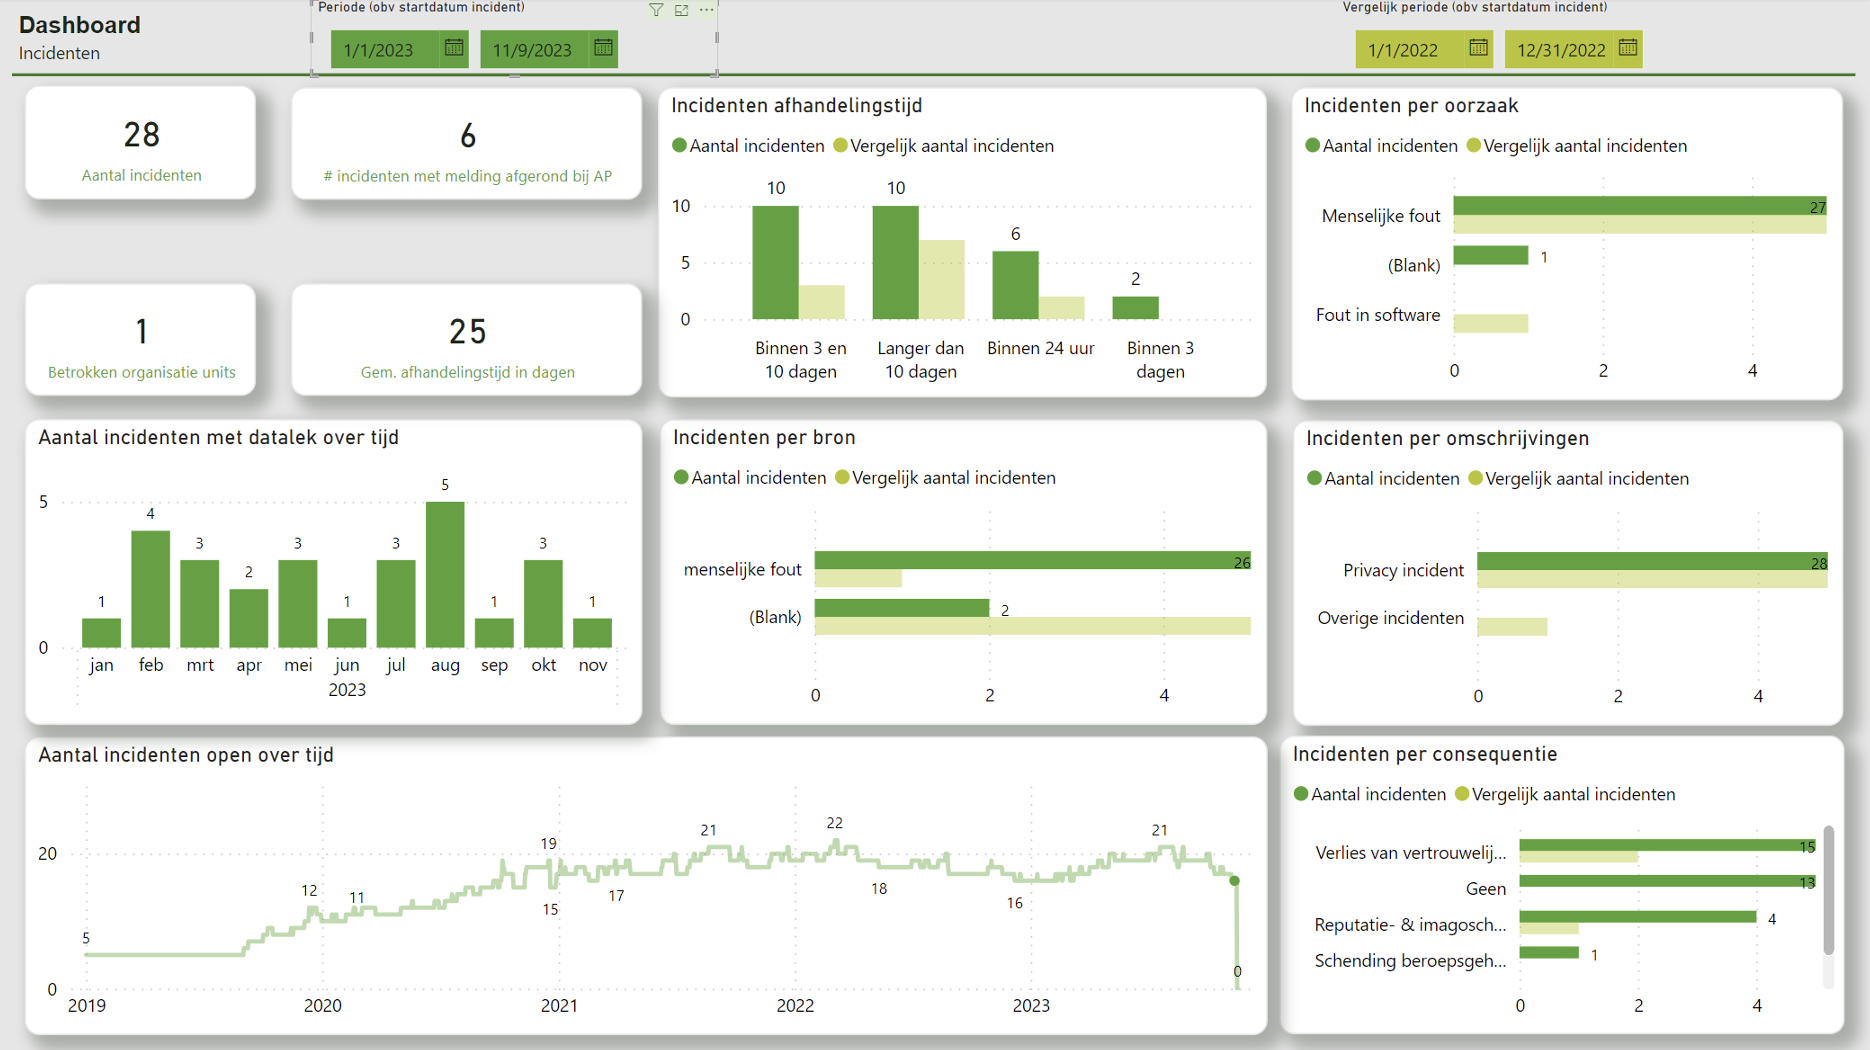Select the dark green Langer dan 10 dagen bar
Viewport: 1870px width, 1050px height.
tap(895, 263)
